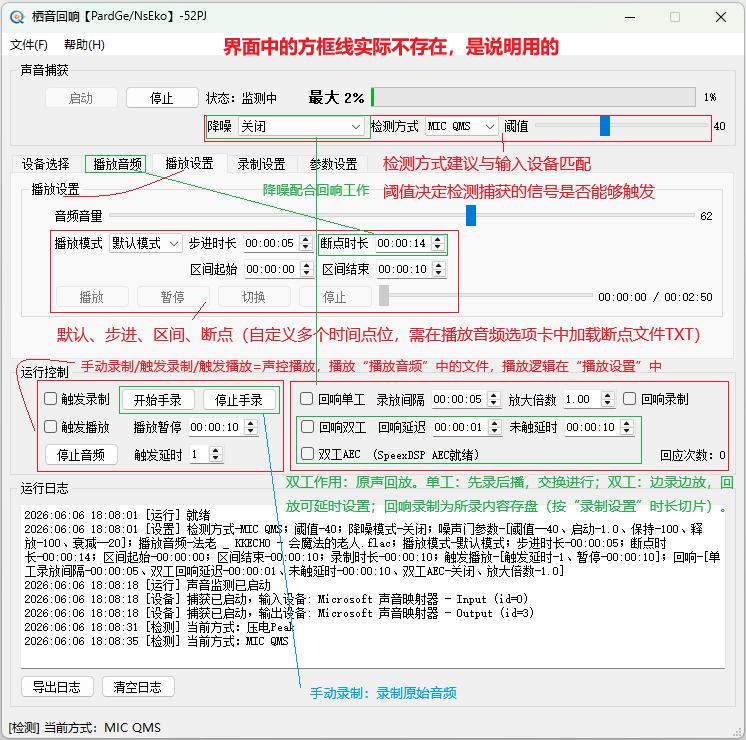Increase 区间结束 time with up arrow
The width and height of the screenshot is (746, 740).
point(439,266)
